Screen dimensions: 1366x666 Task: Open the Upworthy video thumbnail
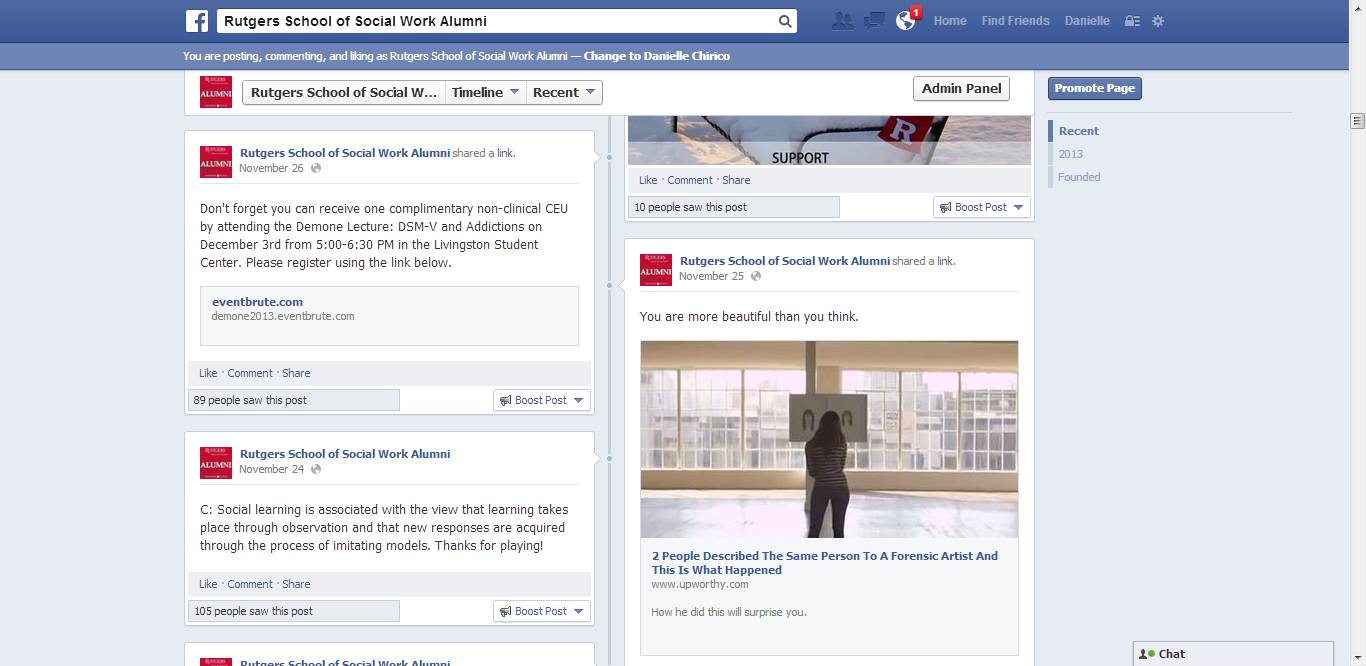(x=829, y=439)
